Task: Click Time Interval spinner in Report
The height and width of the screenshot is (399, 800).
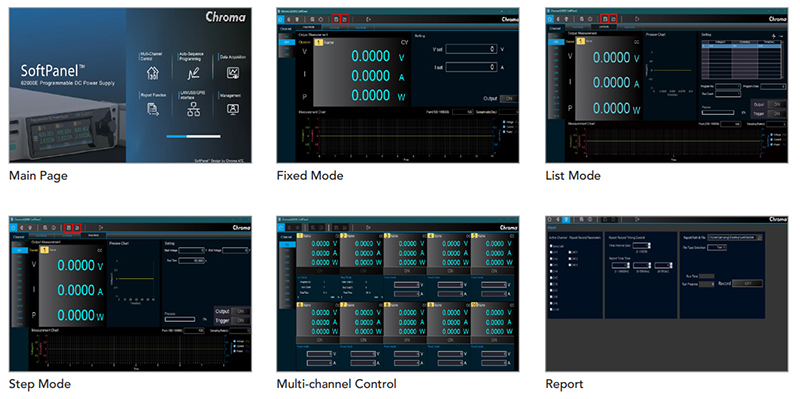Action: (x=642, y=245)
